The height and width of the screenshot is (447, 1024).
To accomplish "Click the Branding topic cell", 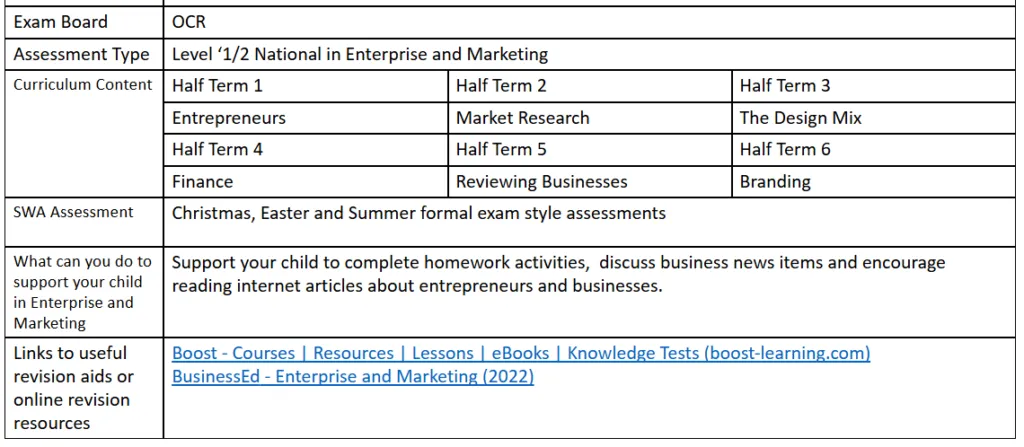I will click(x=775, y=182).
